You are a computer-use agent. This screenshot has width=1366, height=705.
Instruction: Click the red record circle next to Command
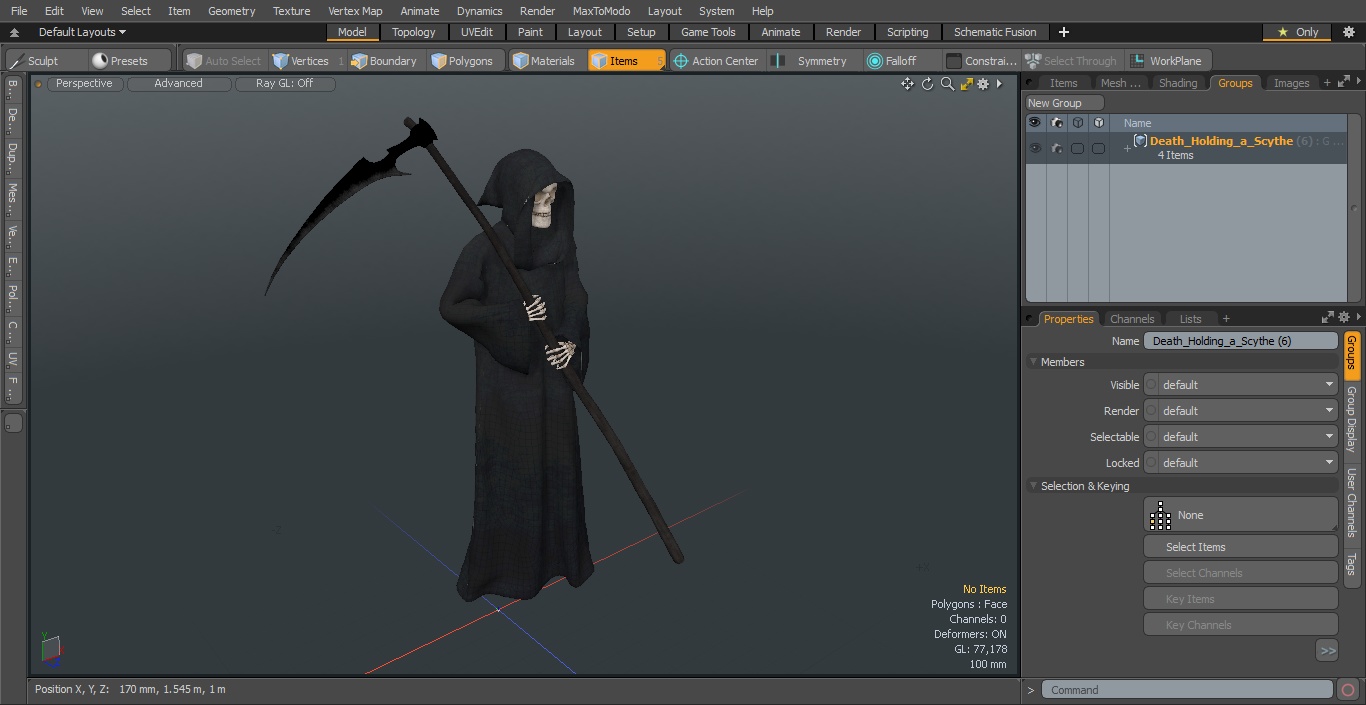pyautogui.click(x=1347, y=690)
